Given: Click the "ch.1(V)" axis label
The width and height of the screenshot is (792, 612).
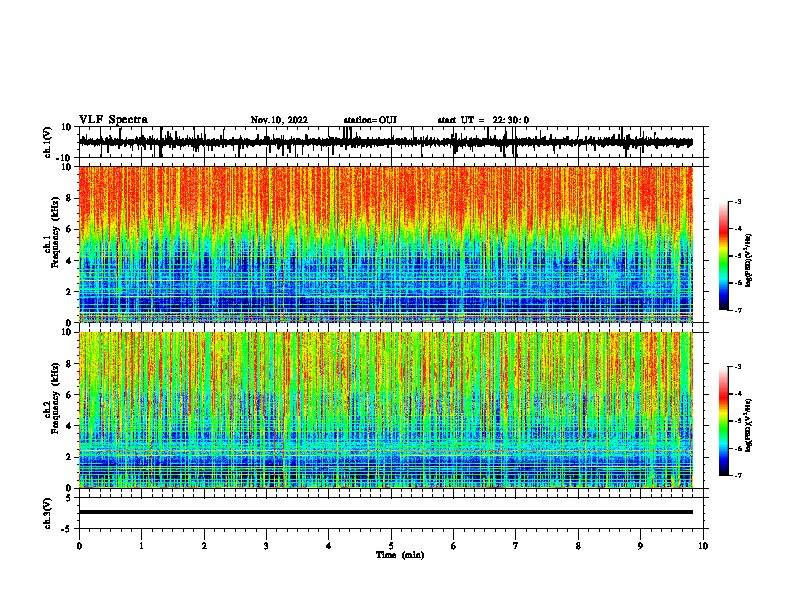Looking at the screenshot, I should 48,142.
